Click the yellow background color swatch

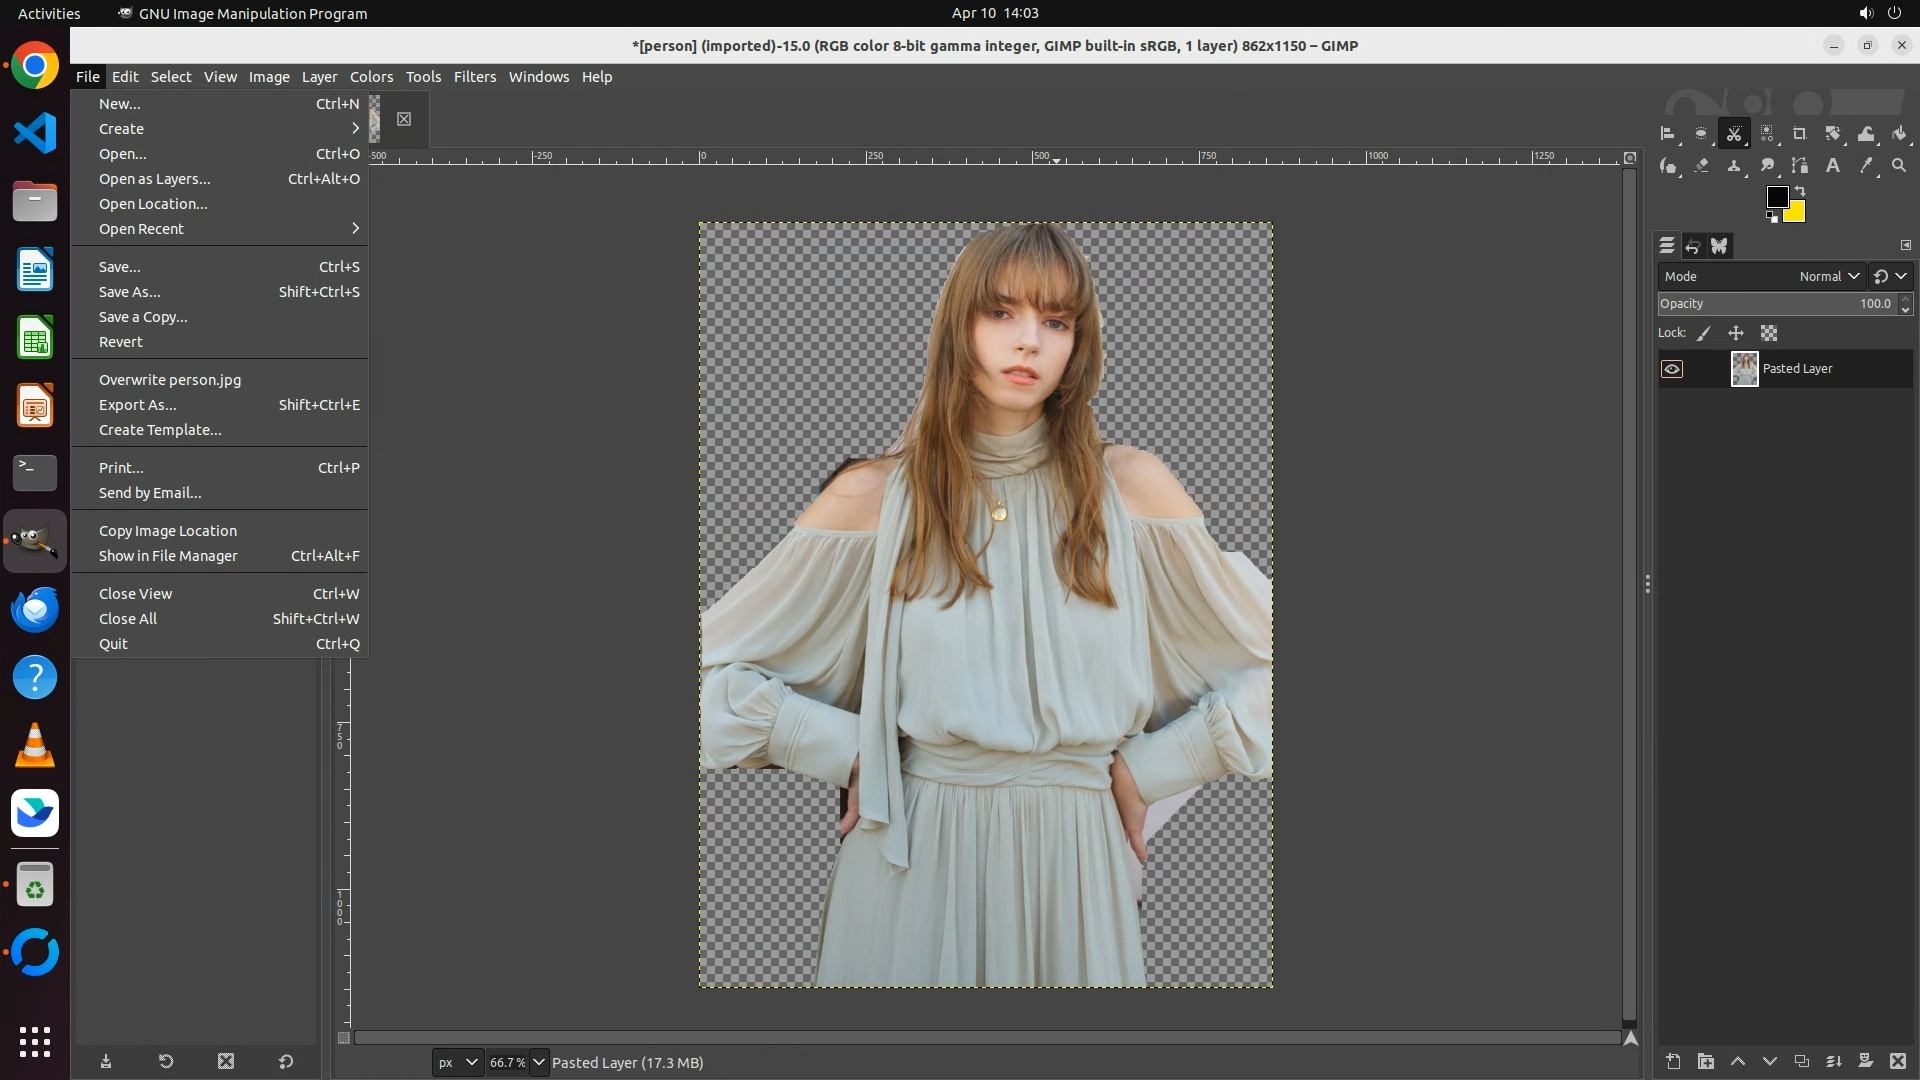click(1797, 214)
